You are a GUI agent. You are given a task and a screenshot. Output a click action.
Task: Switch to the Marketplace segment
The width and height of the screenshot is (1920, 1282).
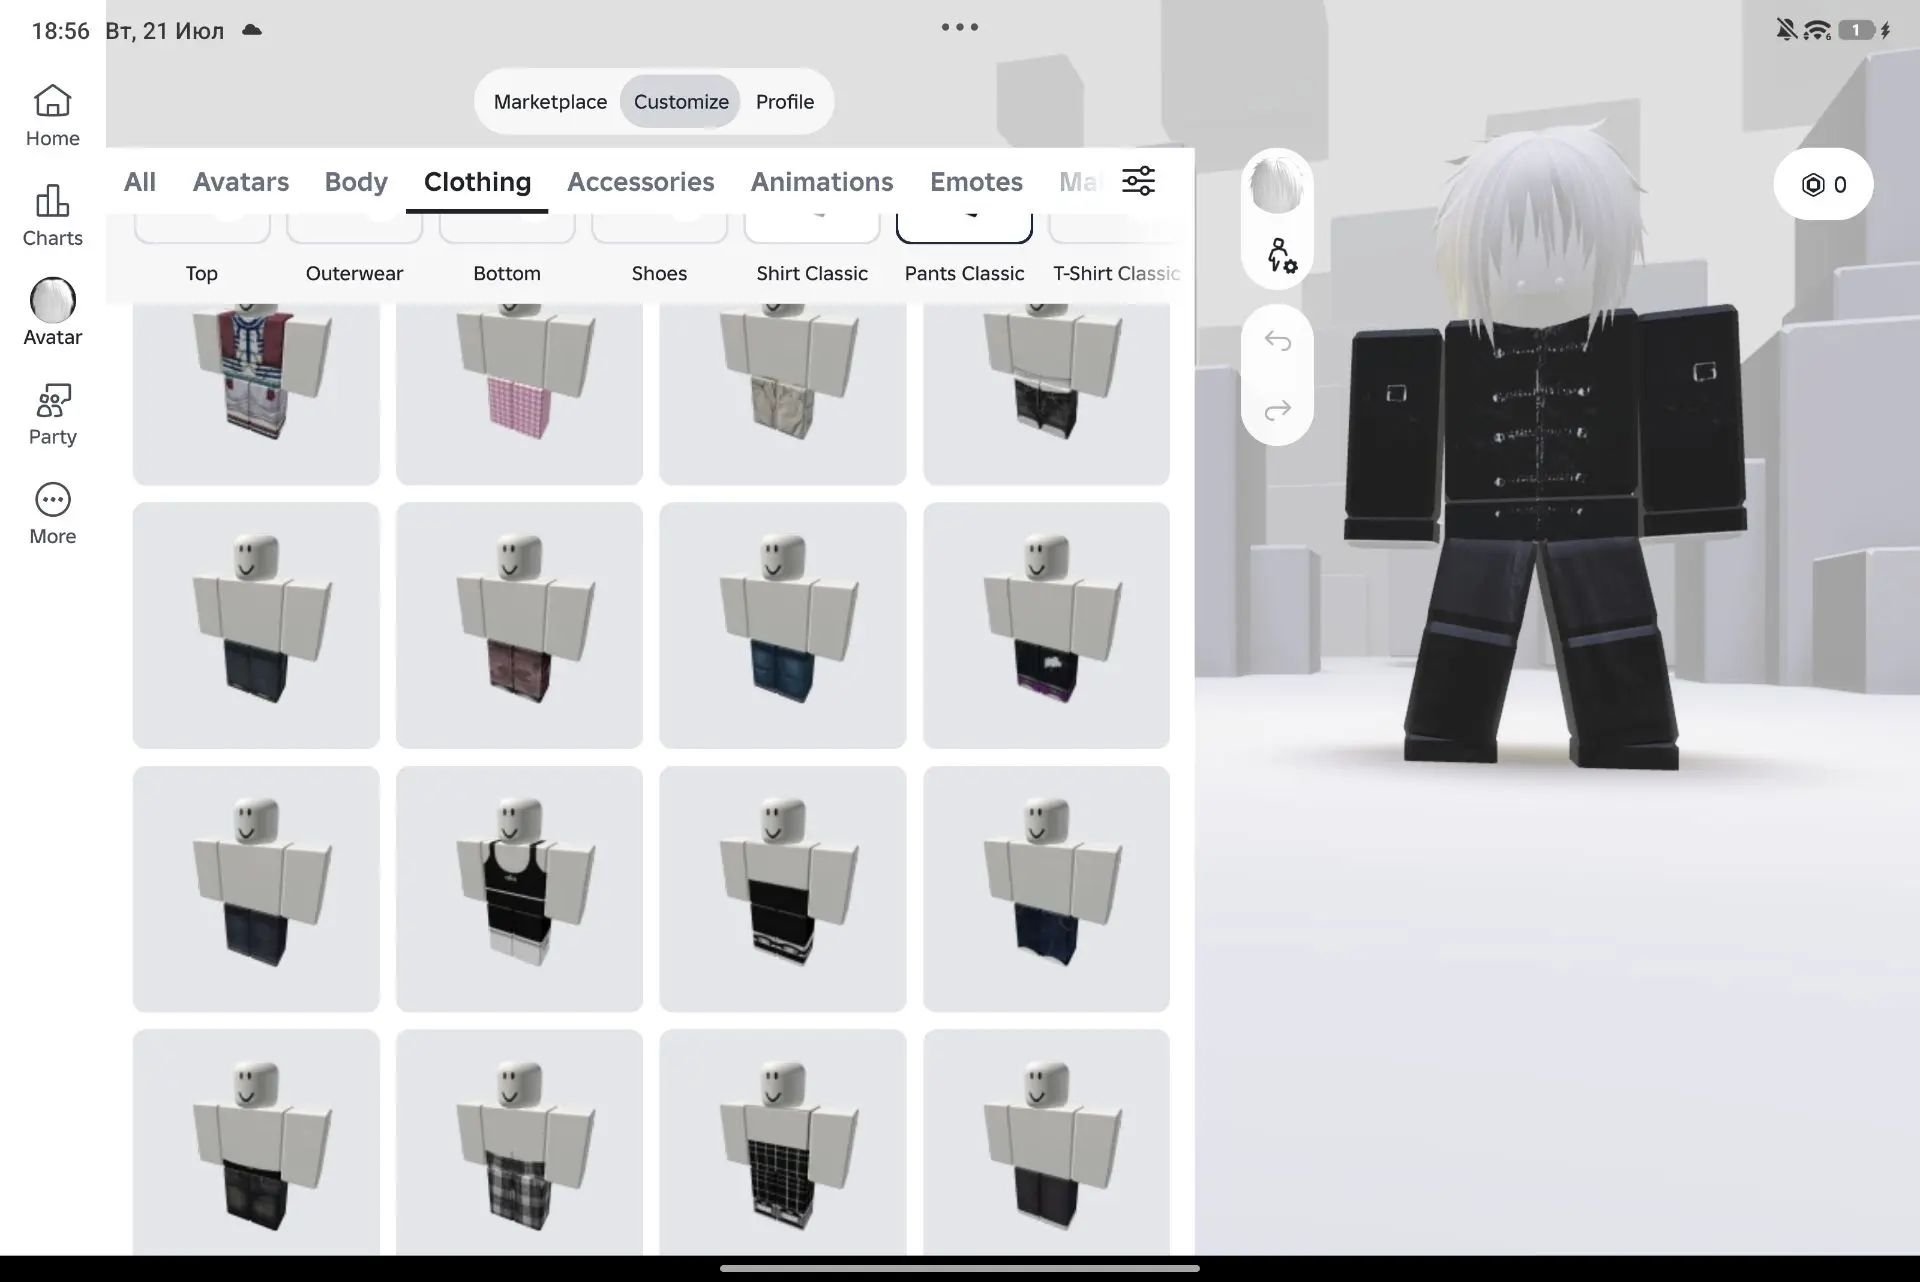[x=550, y=102]
